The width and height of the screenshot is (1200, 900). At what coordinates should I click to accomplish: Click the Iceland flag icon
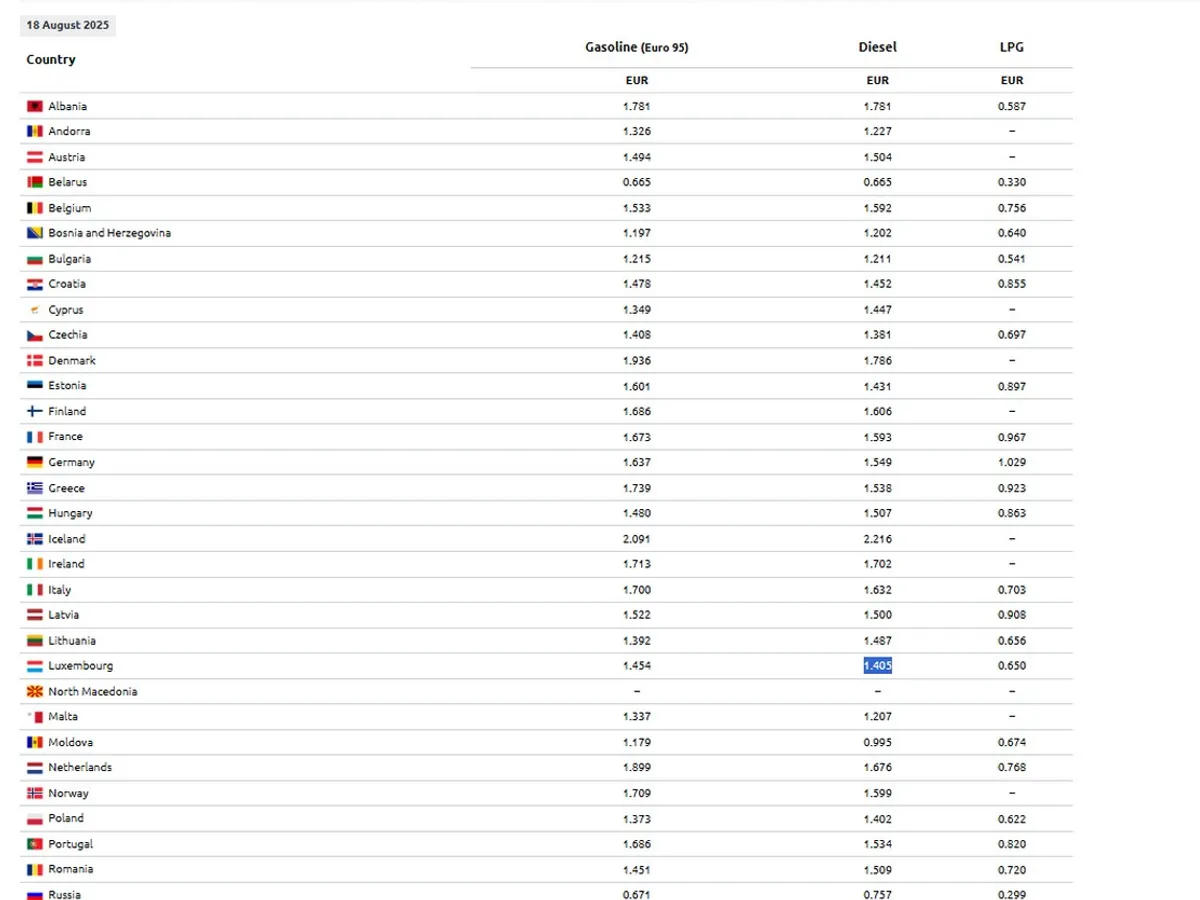35,539
